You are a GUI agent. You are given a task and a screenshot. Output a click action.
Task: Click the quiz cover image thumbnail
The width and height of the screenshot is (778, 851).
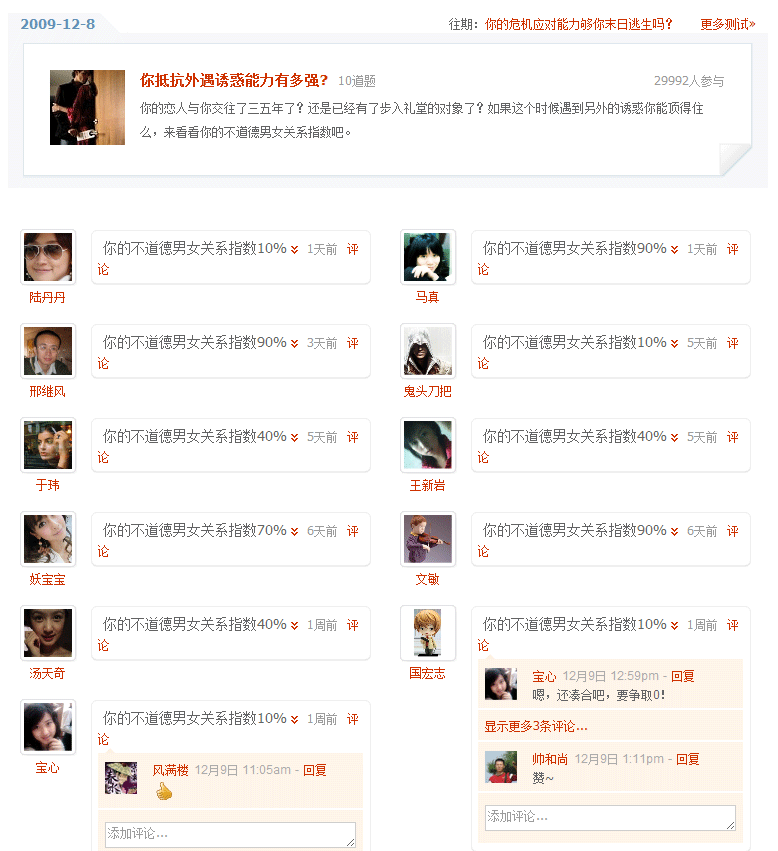tap(87, 107)
